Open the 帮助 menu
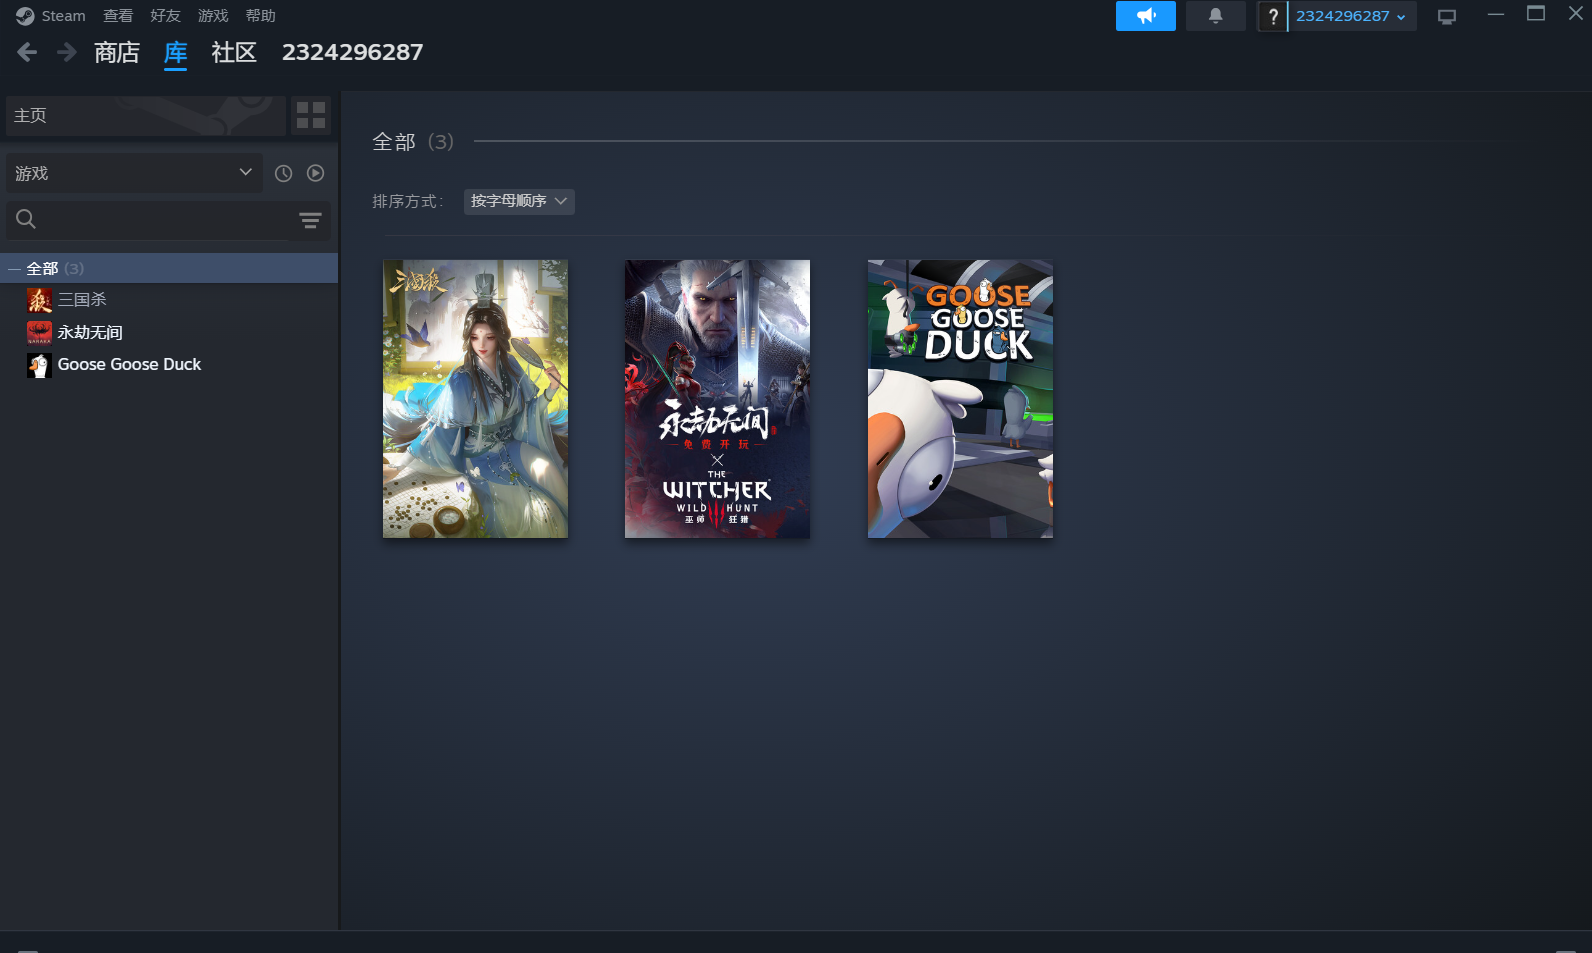The image size is (1592, 953). (x=260, y=16)
